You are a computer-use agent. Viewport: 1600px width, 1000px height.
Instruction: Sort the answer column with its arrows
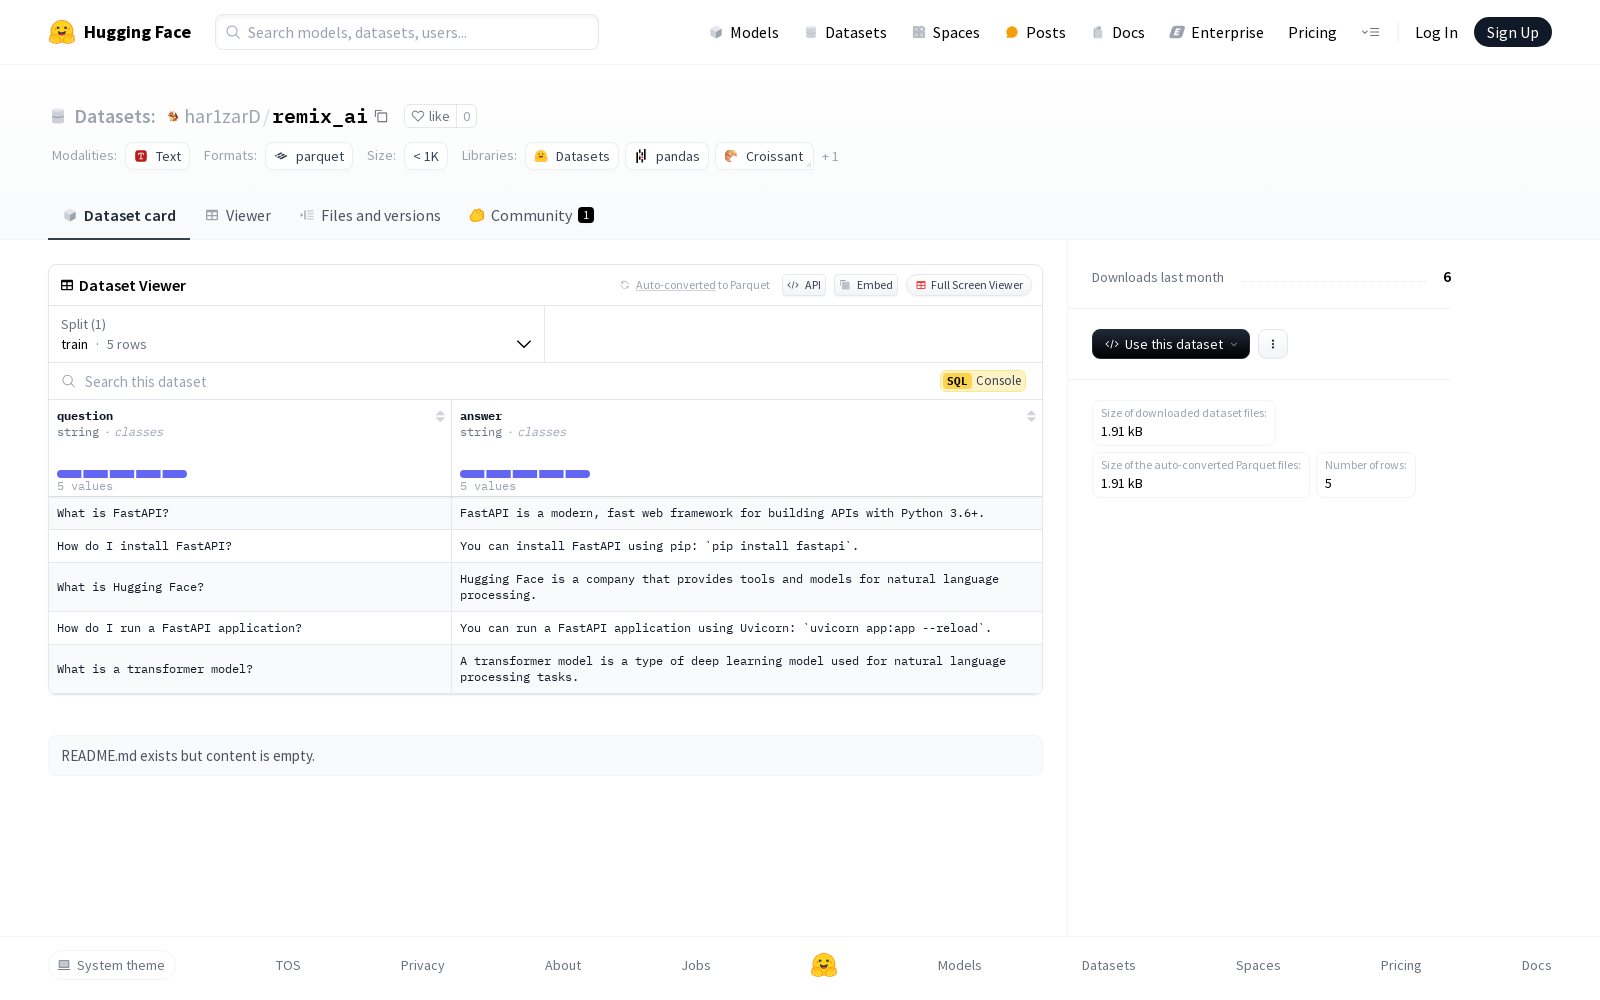(1031, 416)
